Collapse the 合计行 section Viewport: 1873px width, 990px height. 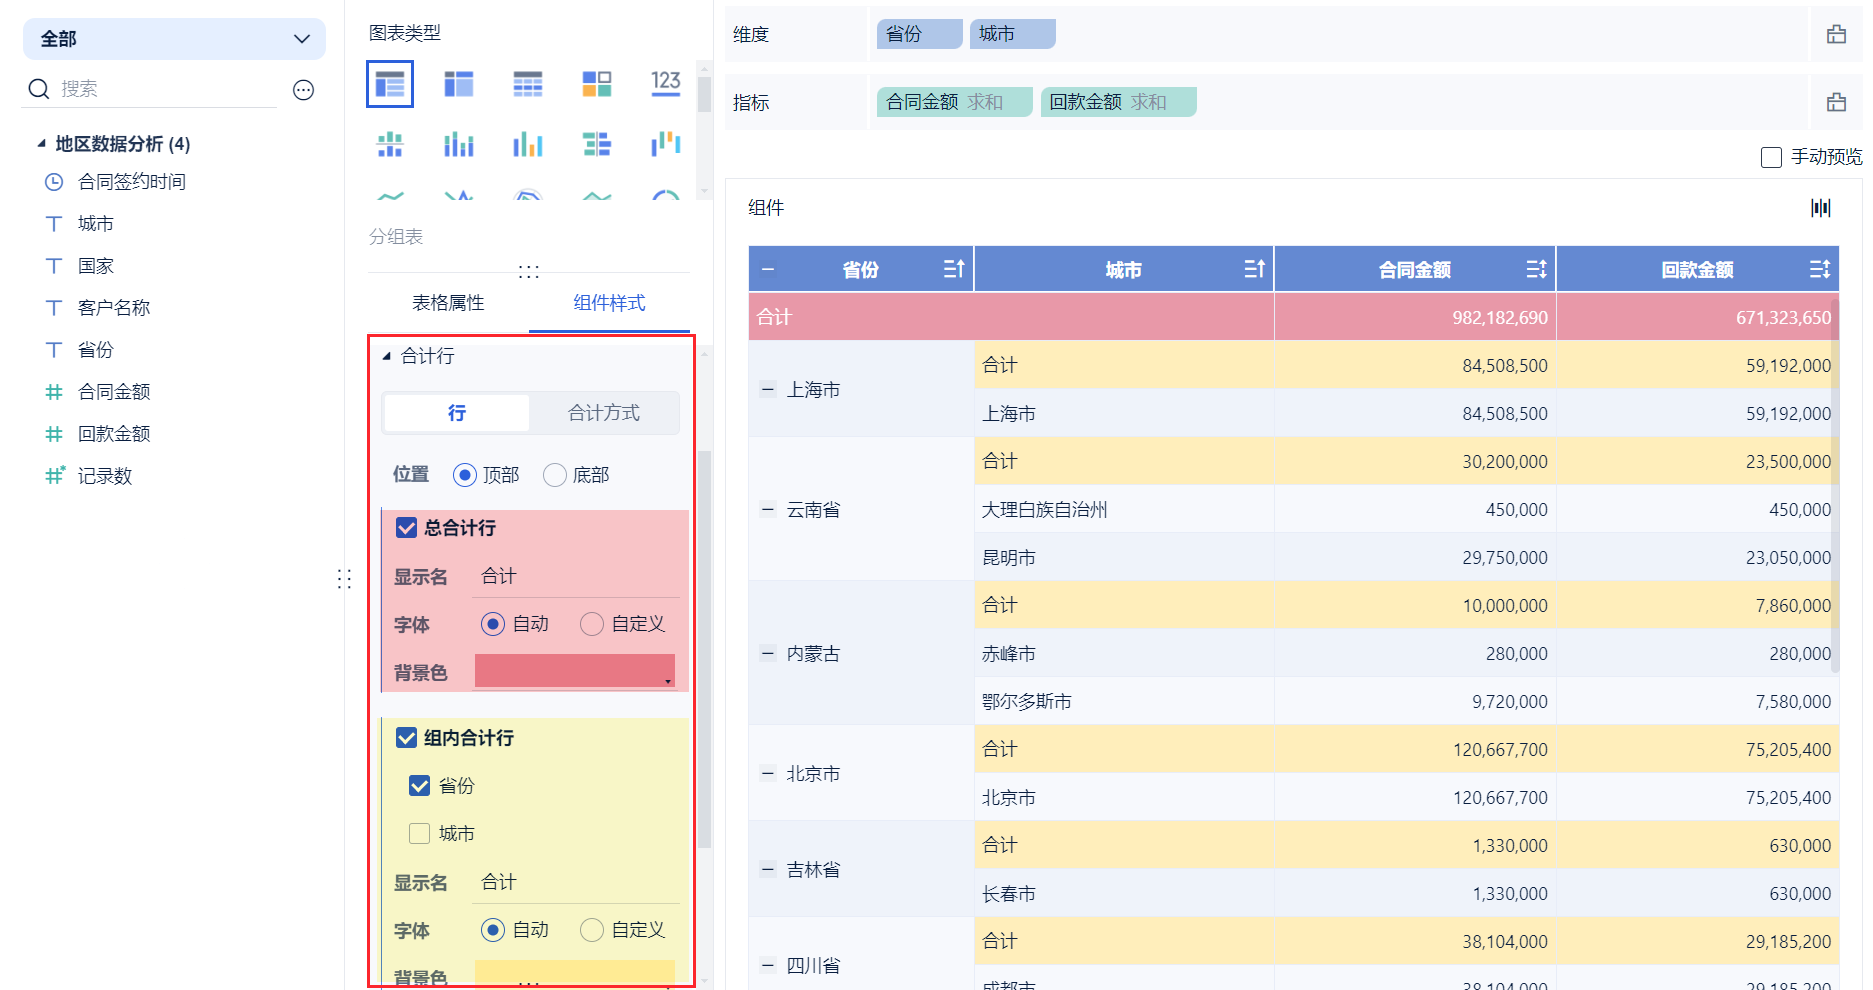[x=387, y=356]
